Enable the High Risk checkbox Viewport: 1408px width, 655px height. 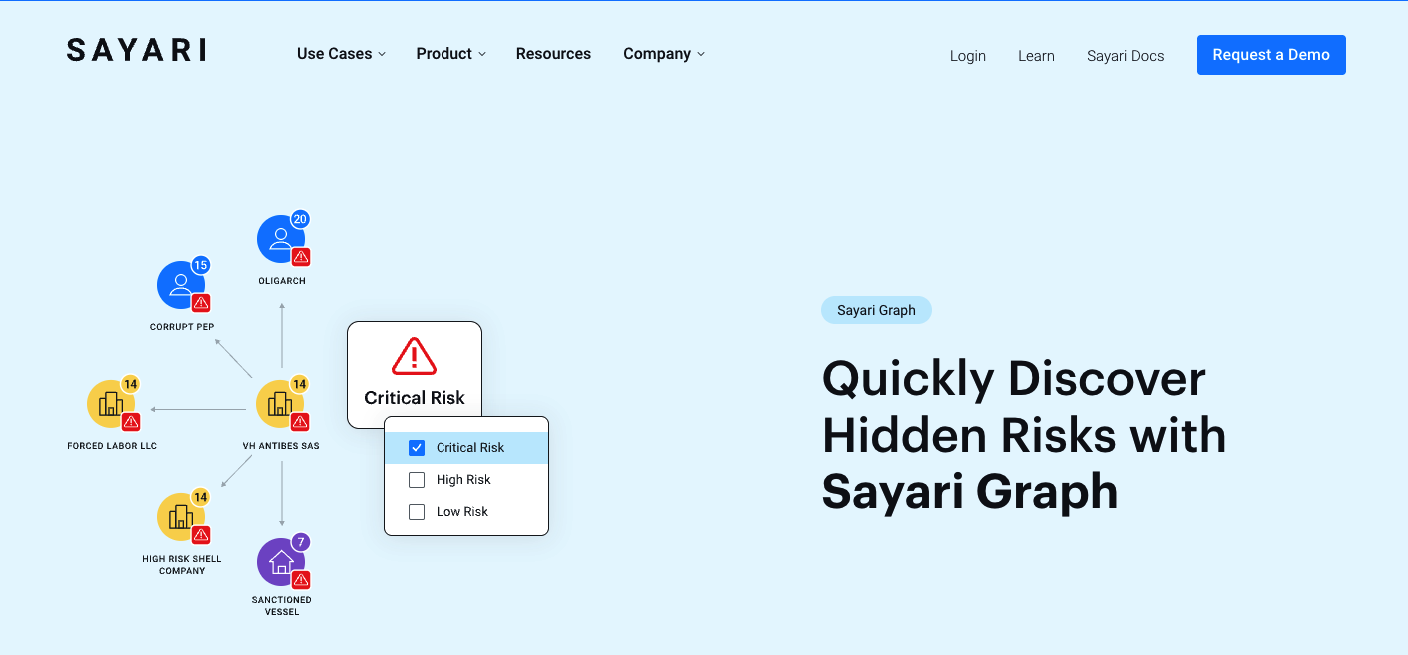(x=417, y=480)
